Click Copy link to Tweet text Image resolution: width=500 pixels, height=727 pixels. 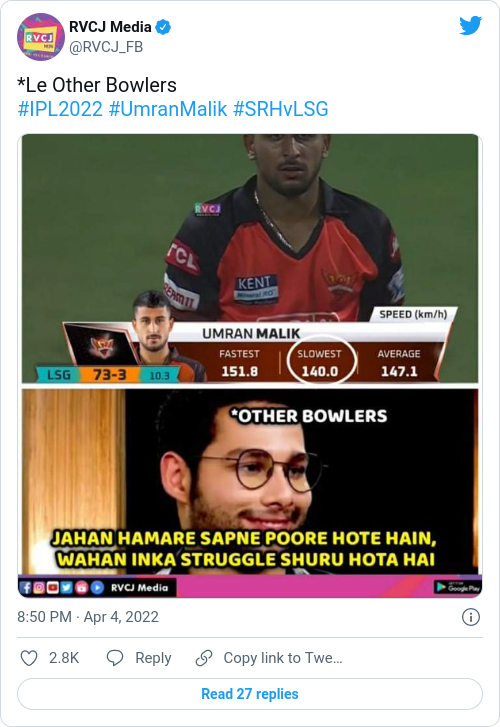click(x=283, y=658)
